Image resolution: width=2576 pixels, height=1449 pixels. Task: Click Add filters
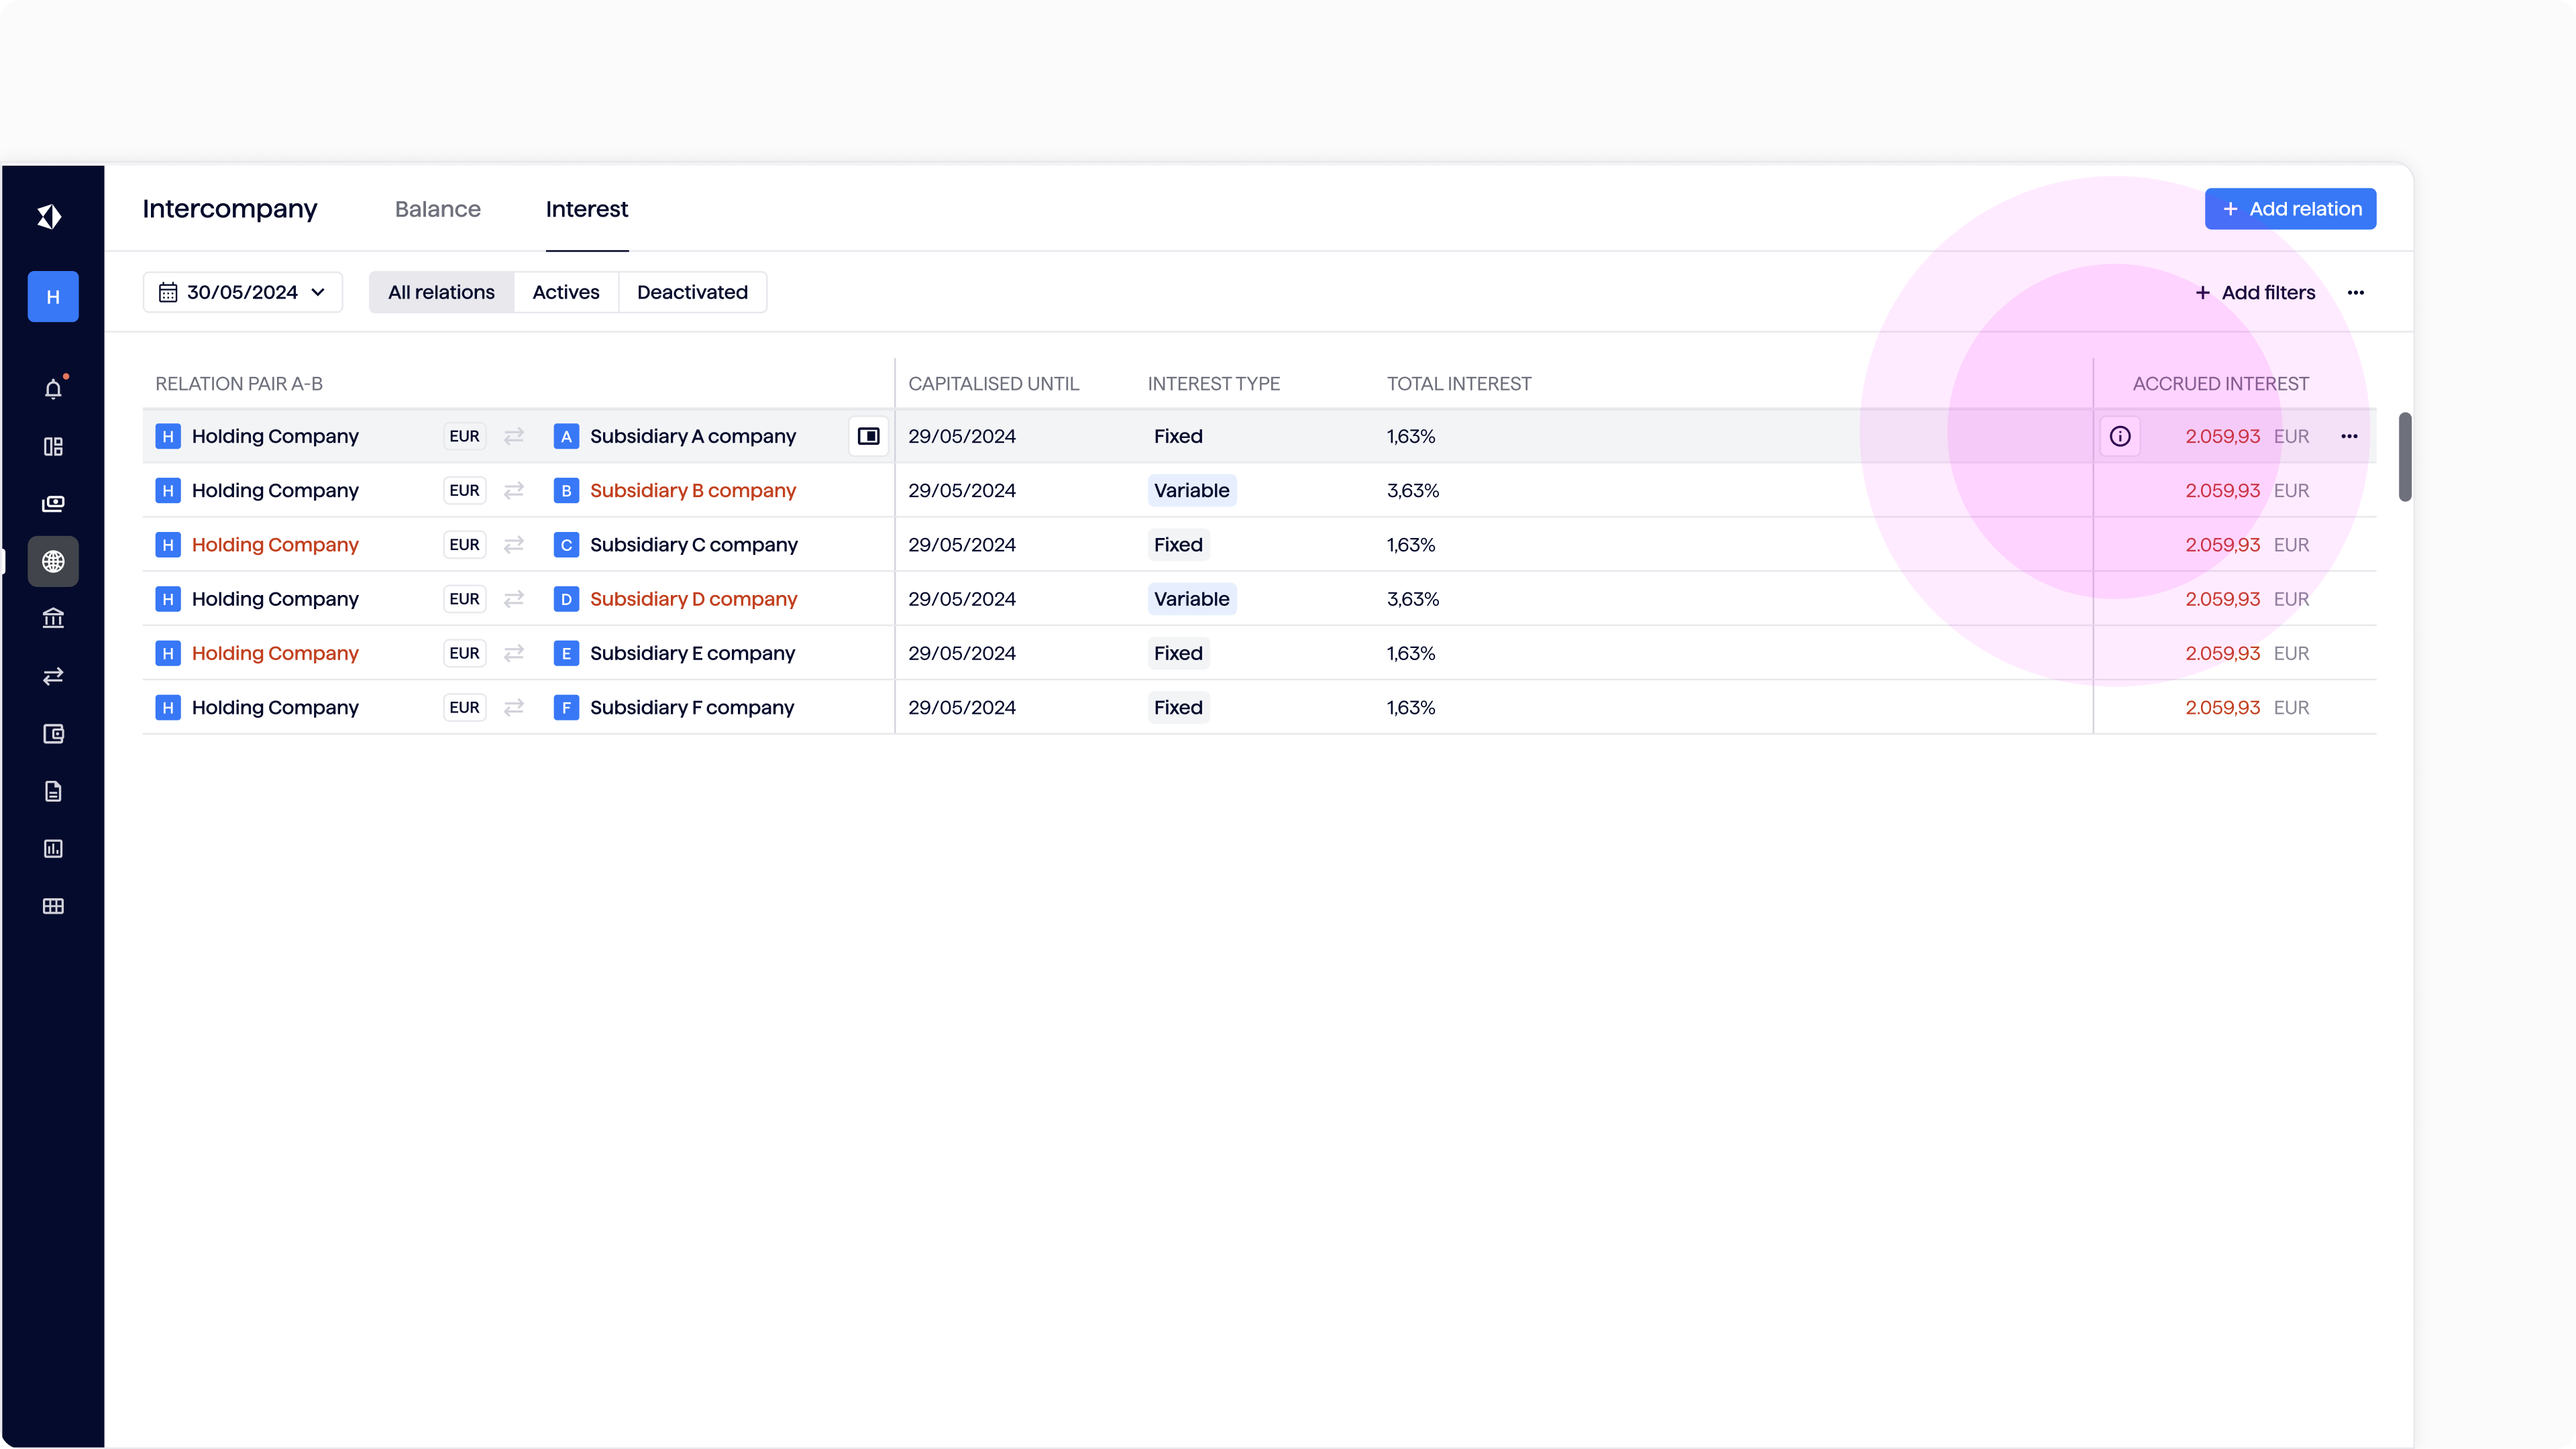[2255, 293]
